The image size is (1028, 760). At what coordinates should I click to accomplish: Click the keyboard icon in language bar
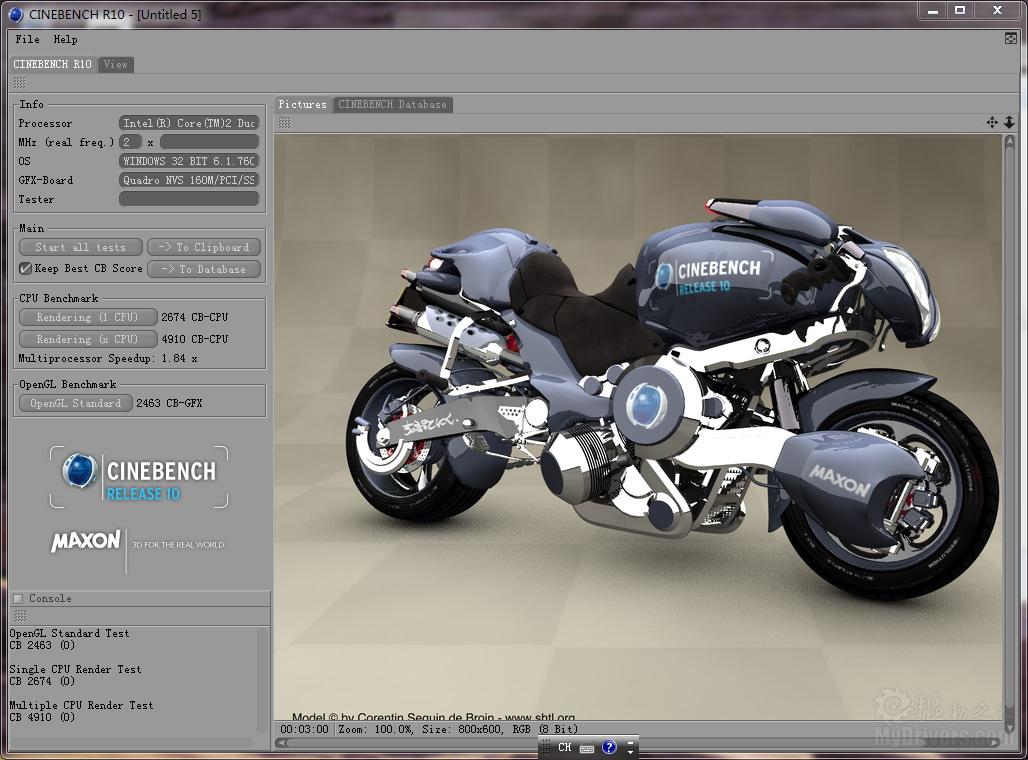tap(587, 748)
